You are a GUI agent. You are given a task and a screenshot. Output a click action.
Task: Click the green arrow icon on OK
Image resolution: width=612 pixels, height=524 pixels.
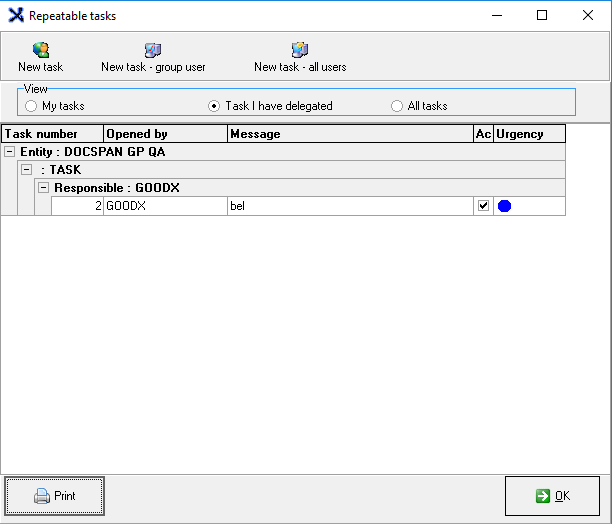[542, 496]
